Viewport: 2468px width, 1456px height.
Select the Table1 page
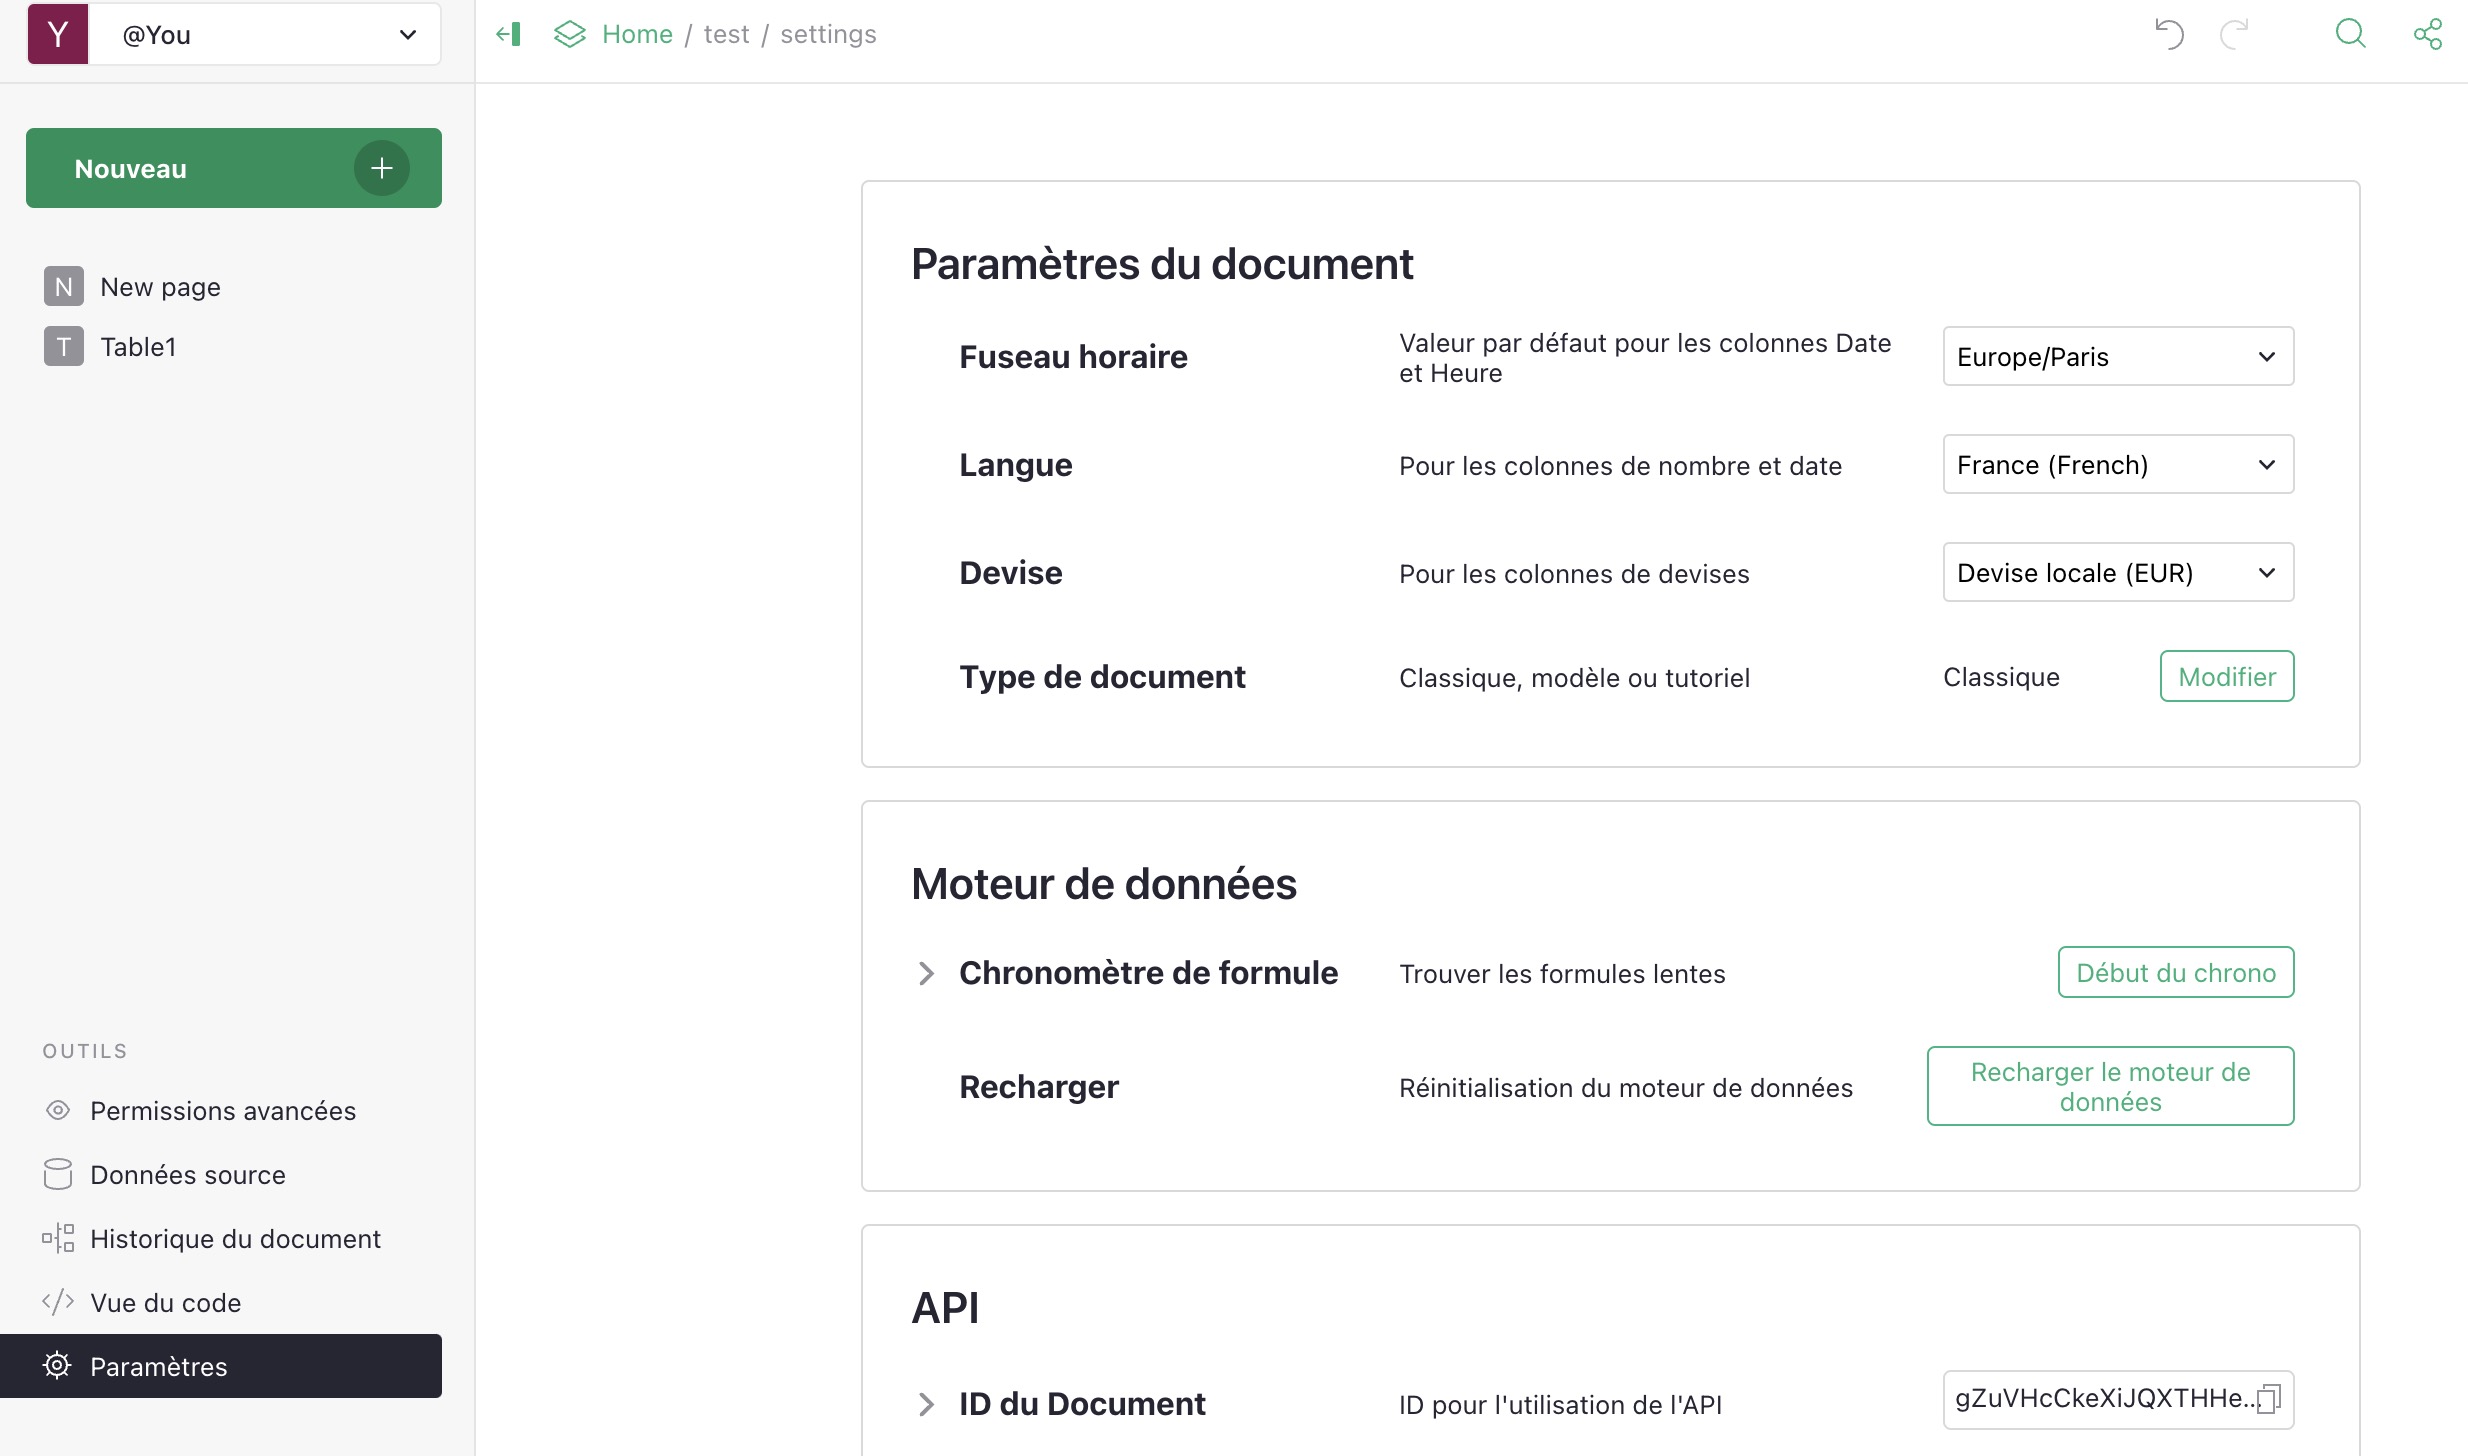coord(138,347)
